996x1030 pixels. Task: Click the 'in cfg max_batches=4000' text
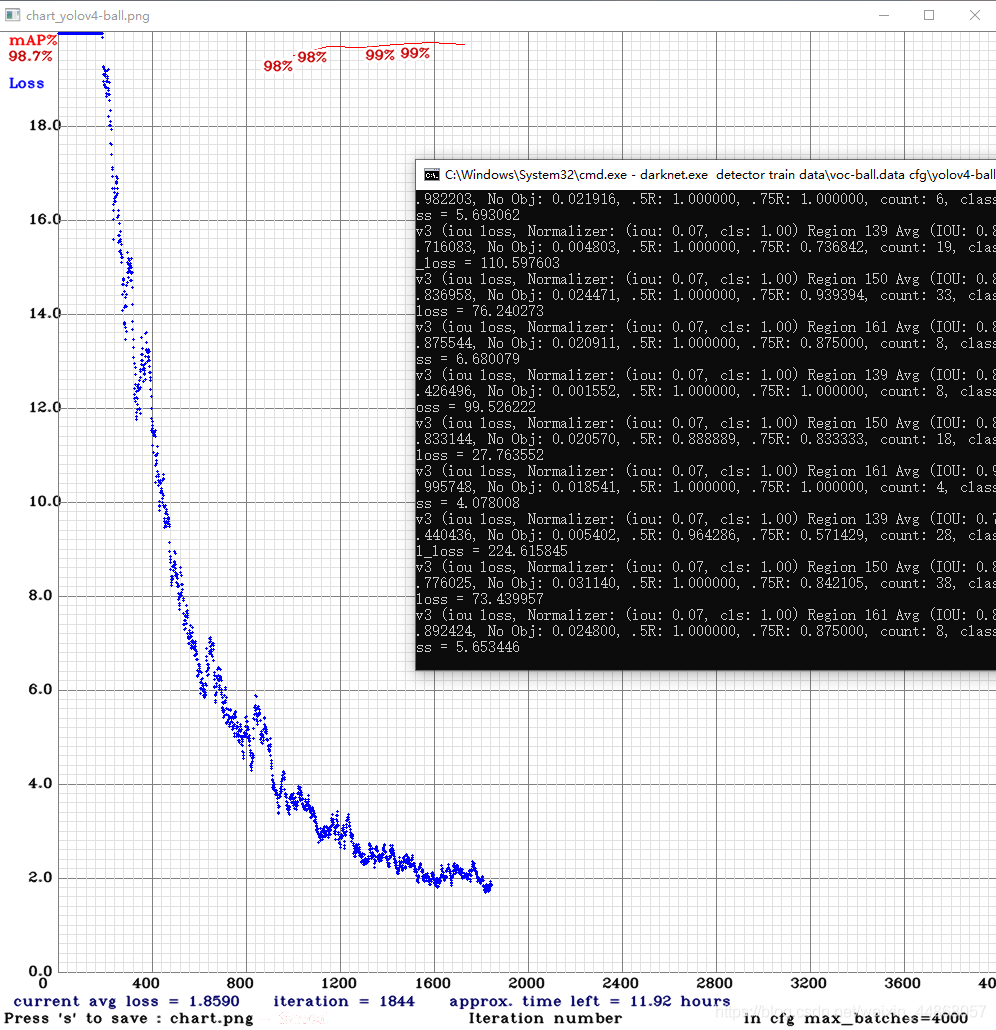tap(855, 1018)
